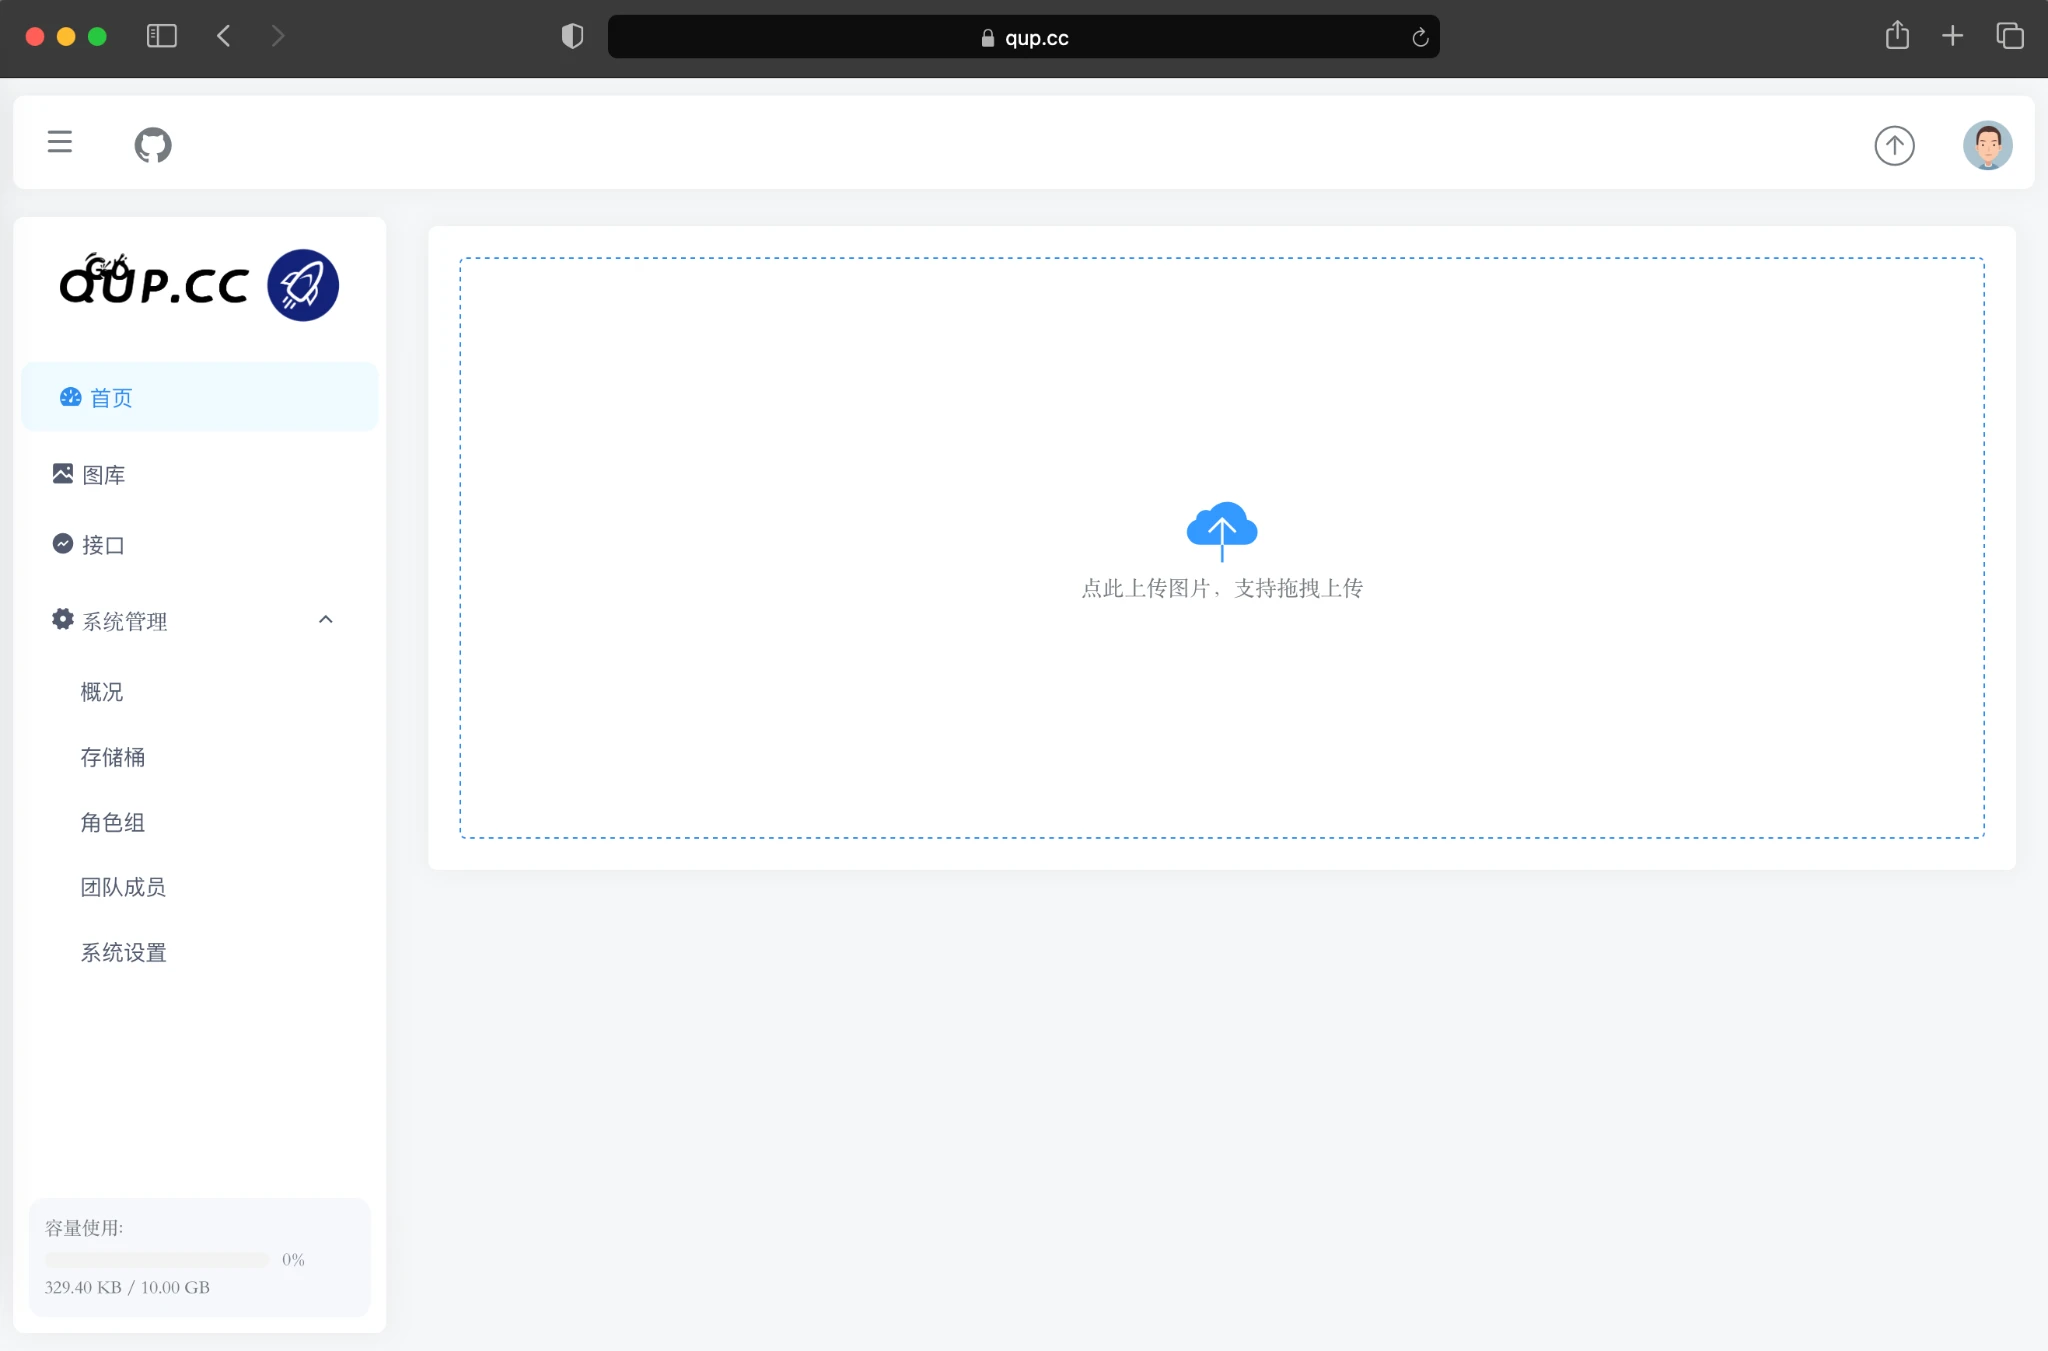This screenshot has width=2048, height=1351.
Task: Collapse the 系统管理 menu chevron
Action: (x=325, y=620)
